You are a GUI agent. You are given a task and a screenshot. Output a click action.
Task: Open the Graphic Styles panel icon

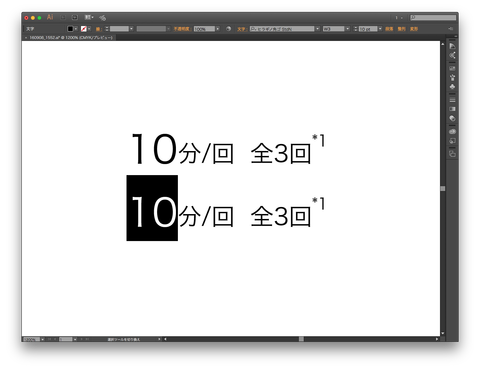point(452,141)
